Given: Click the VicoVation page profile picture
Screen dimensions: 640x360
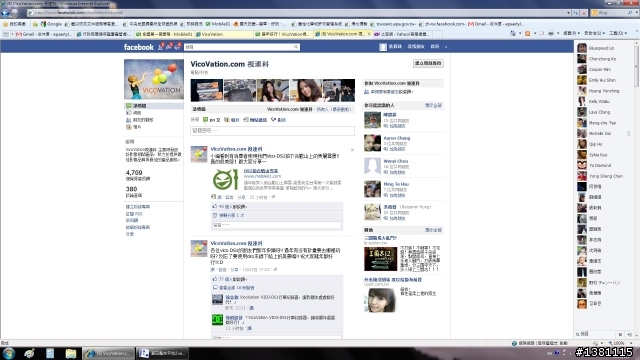Looking at the screenshot, I should pyautogui.click(x=154, y=79).
